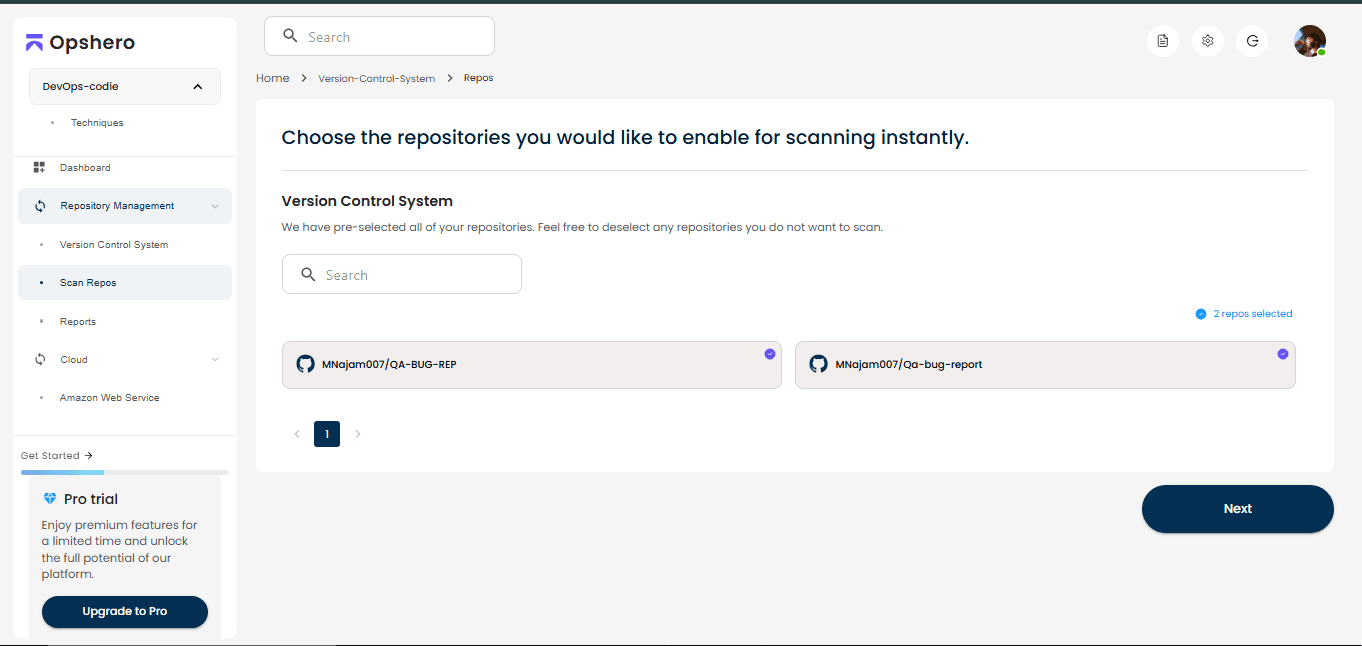Go to Reports in sidebar

click(x=78, y=322)
